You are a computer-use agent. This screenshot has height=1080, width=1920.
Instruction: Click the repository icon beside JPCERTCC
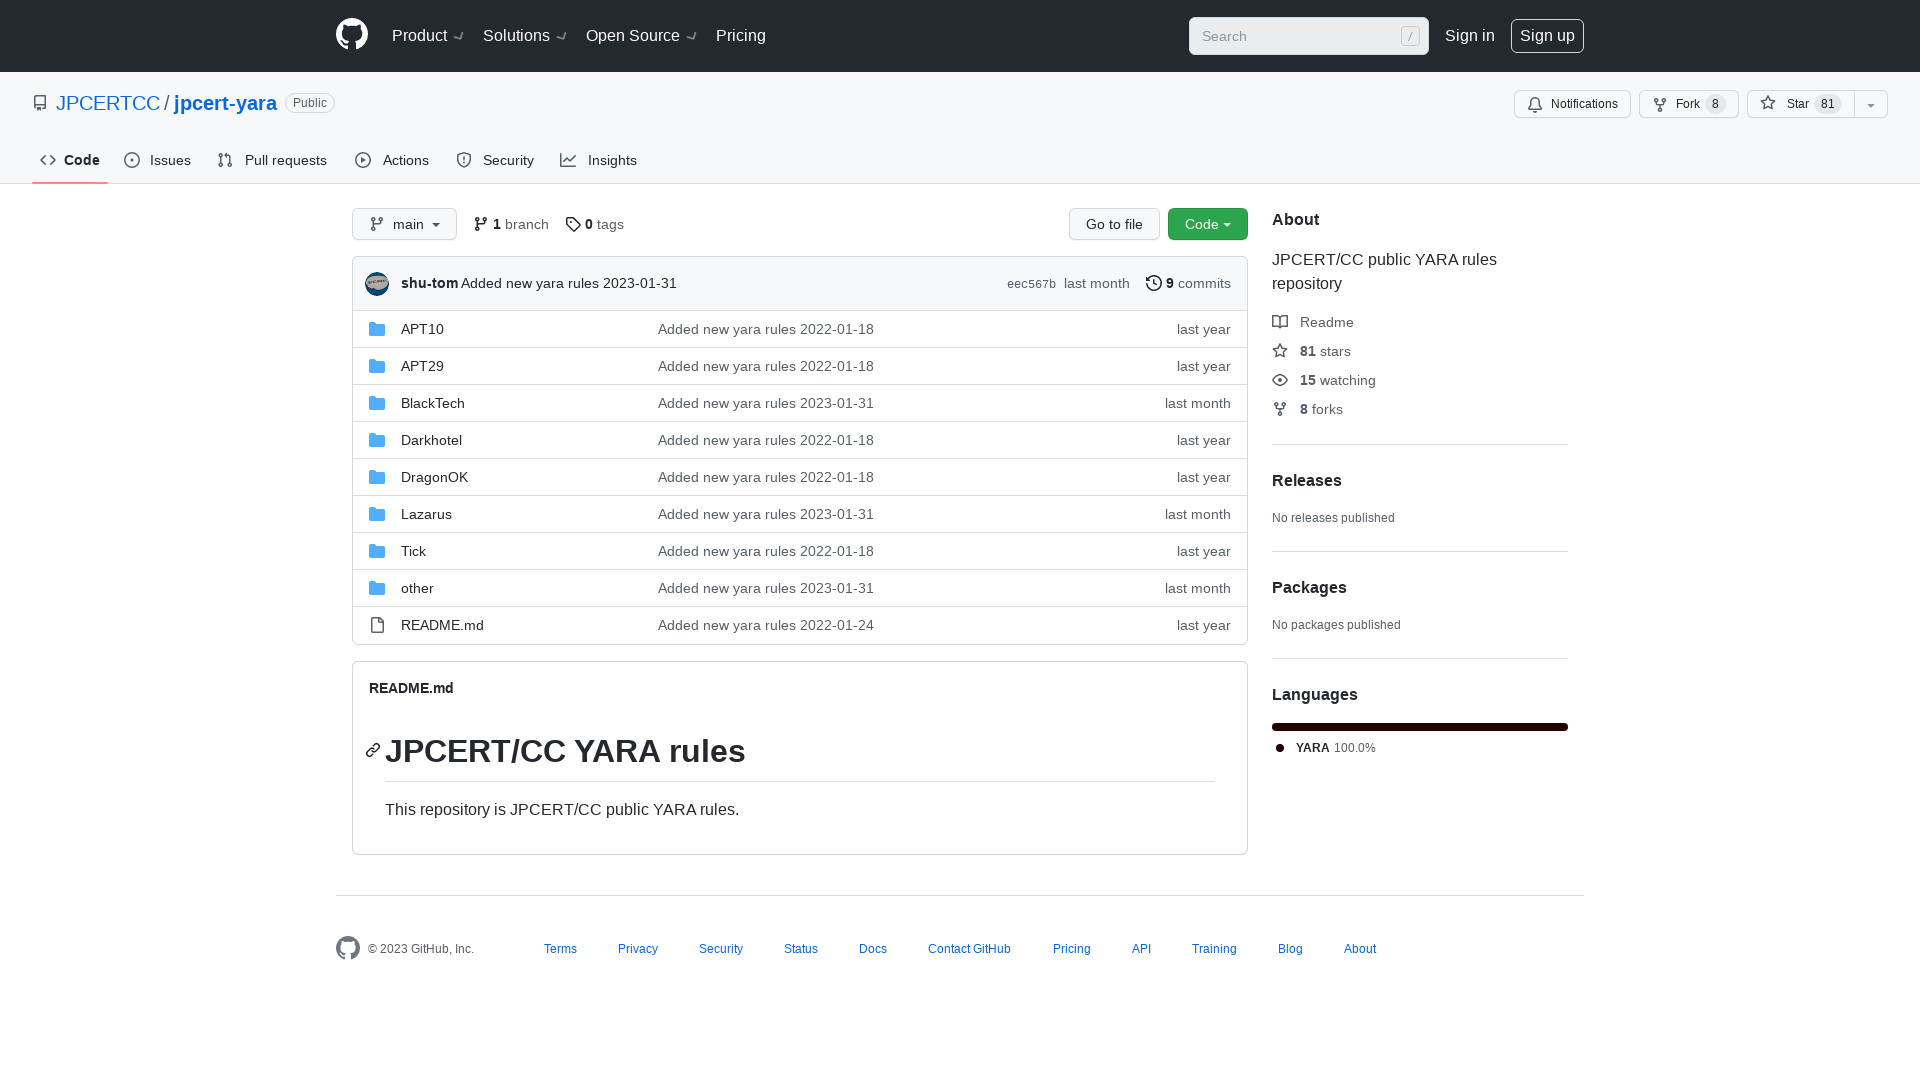pyautogui.click(x=40, y=103)
